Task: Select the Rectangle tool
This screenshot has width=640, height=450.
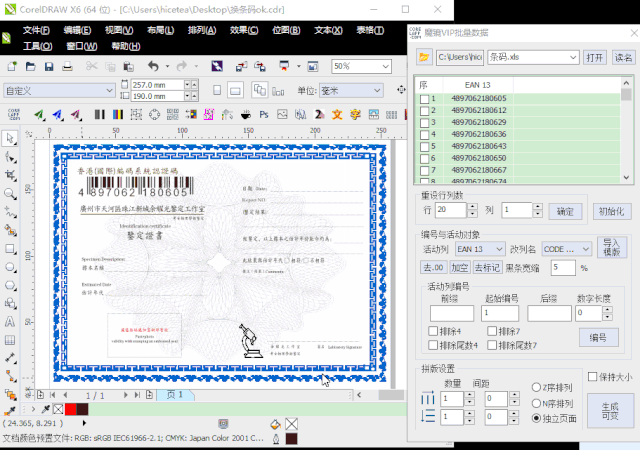Action: [x=10, y=249]
